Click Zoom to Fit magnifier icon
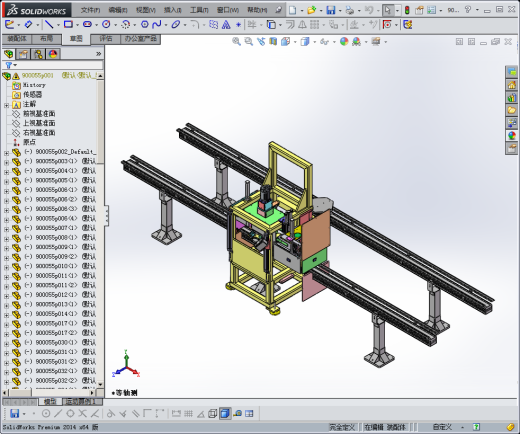The image size is (520, 434). [236, 41]
